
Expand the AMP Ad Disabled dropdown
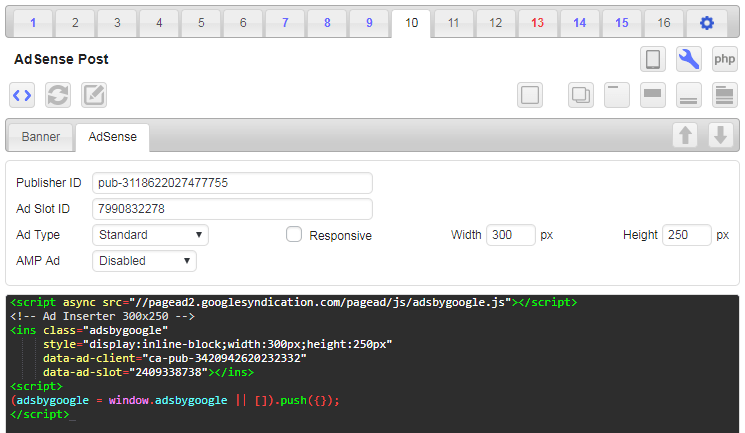pos(144,261)
